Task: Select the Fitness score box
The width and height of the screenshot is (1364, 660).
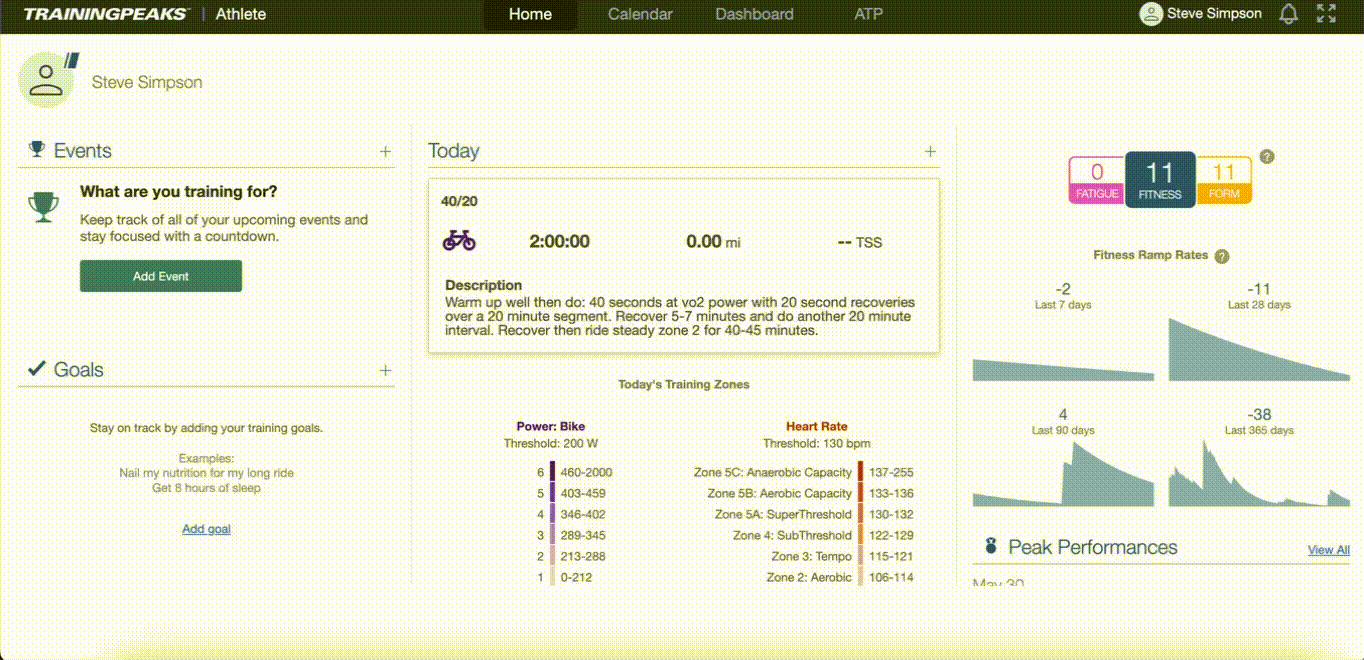Action: [1160, 180]
